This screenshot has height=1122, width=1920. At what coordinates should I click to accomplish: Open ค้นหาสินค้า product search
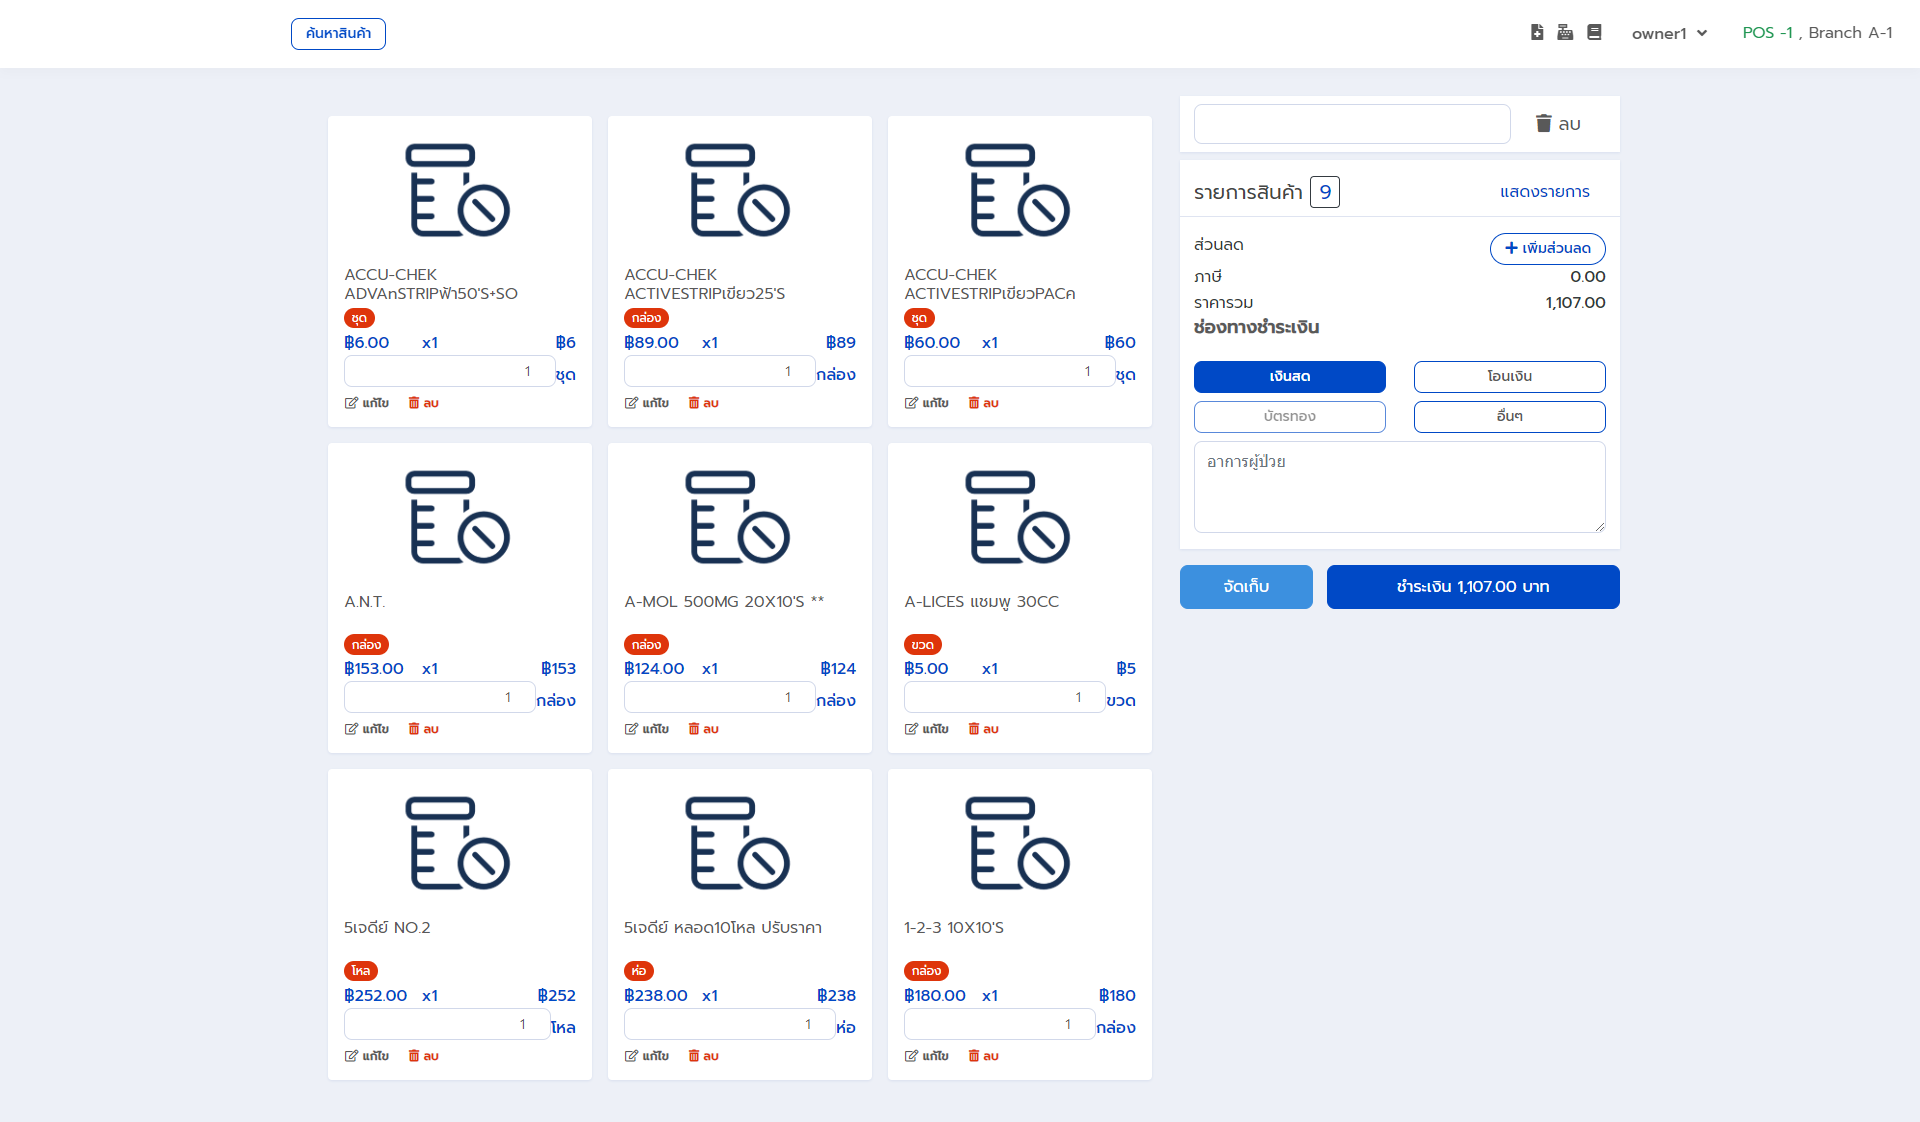point(338,34)
